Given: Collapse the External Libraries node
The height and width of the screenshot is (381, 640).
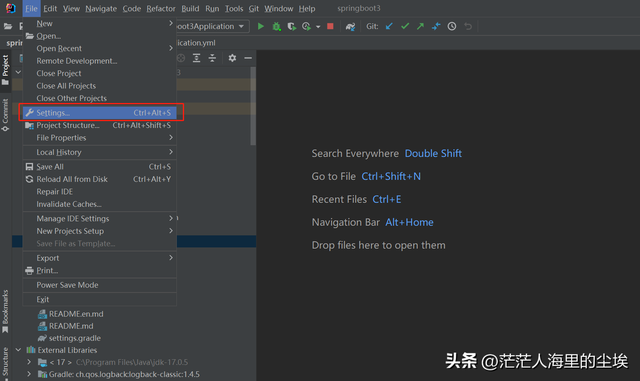Looking at the screenshot, I should tap(18, 350).
